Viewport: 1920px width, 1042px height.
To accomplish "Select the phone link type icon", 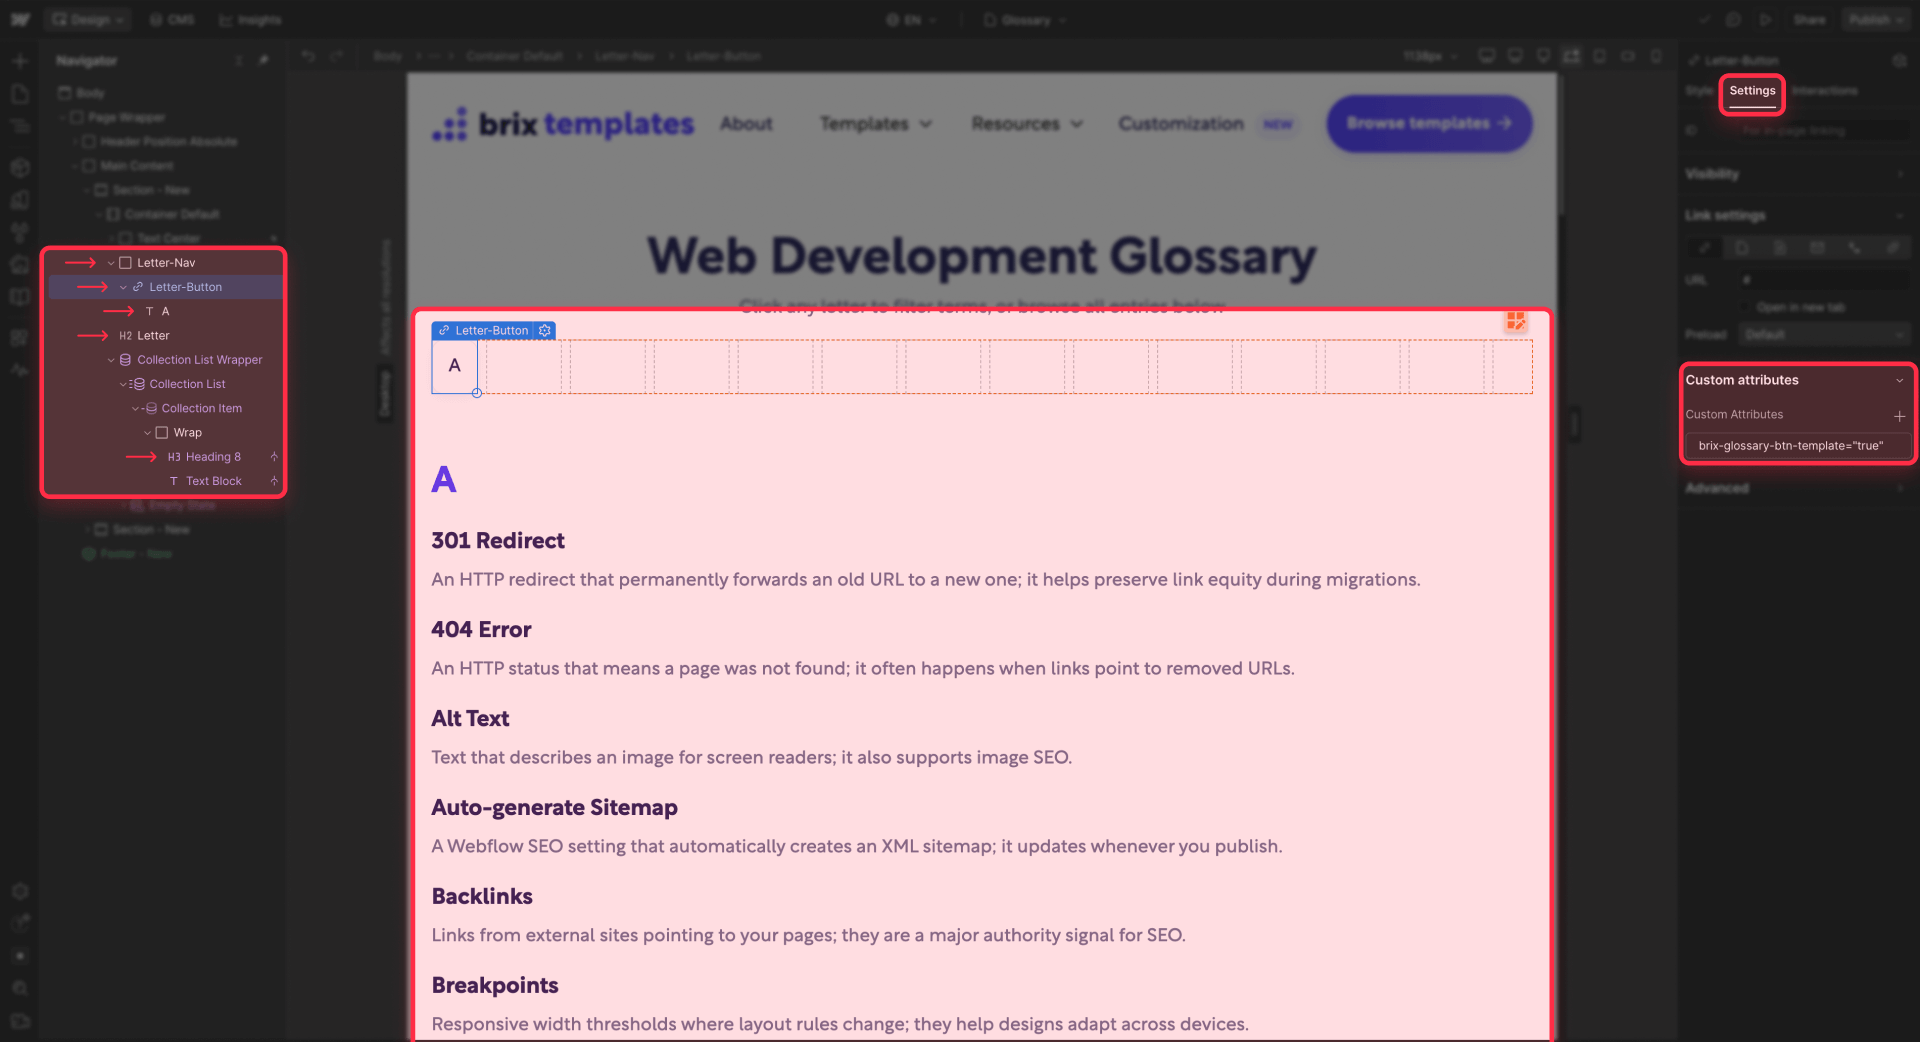I will pyautogui.click(x=1855, y=247).
